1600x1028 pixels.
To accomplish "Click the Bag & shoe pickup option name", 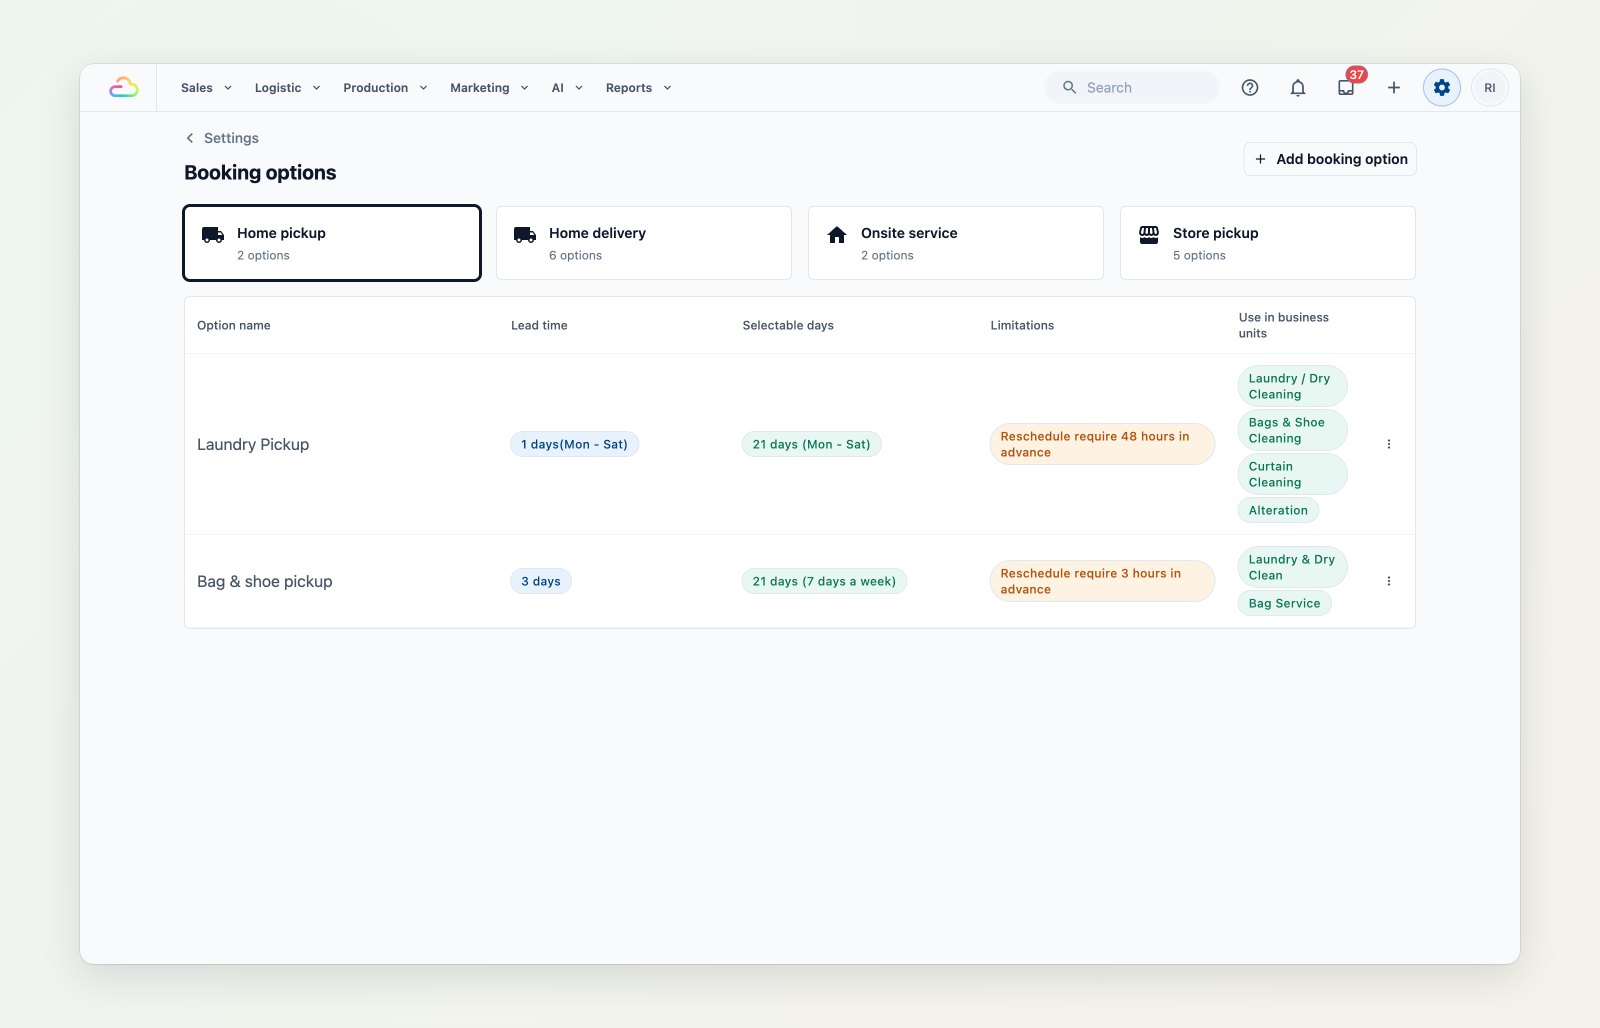I will tap(265, 581).
